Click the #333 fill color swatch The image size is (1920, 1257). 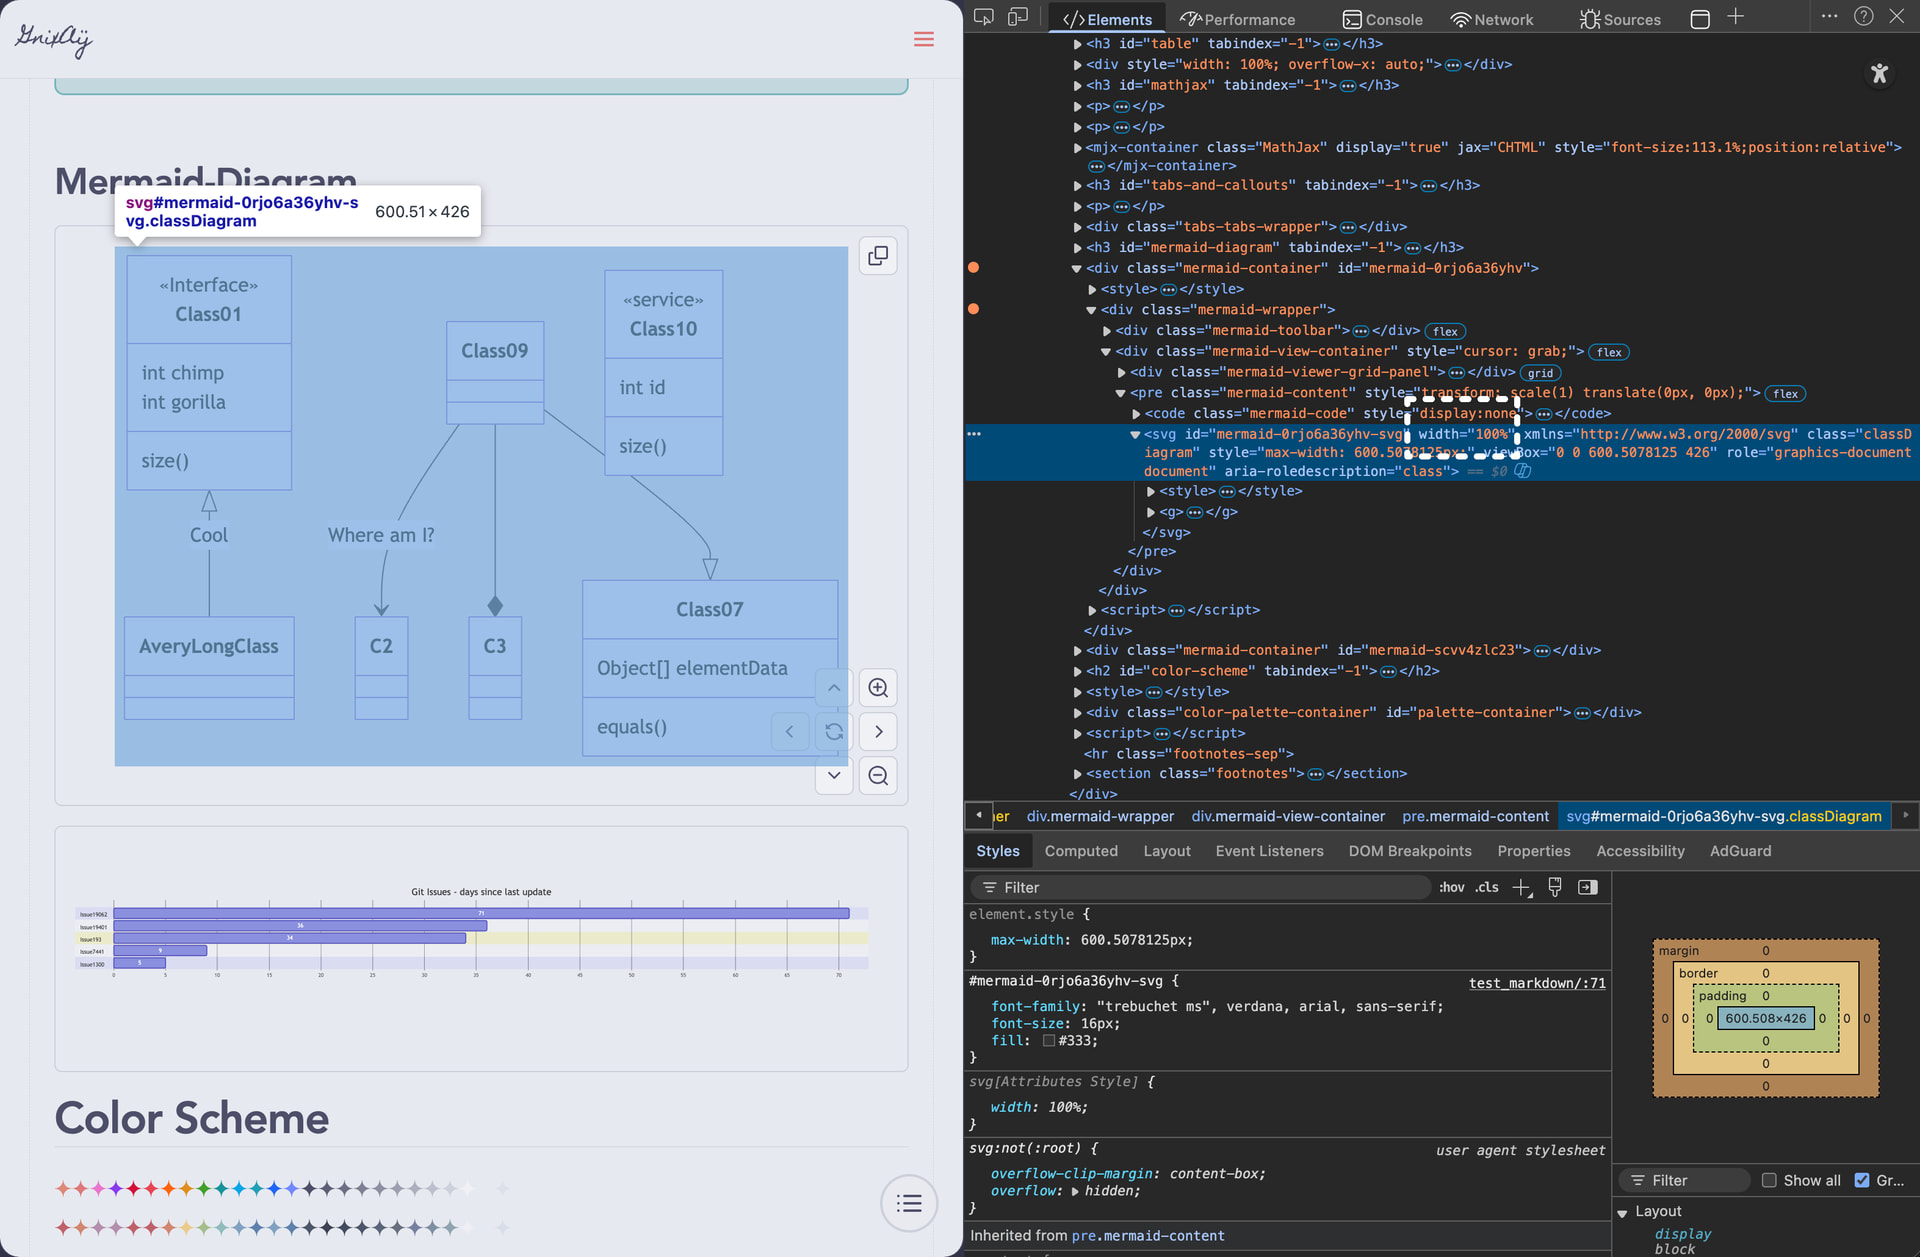point(1049,1041)
